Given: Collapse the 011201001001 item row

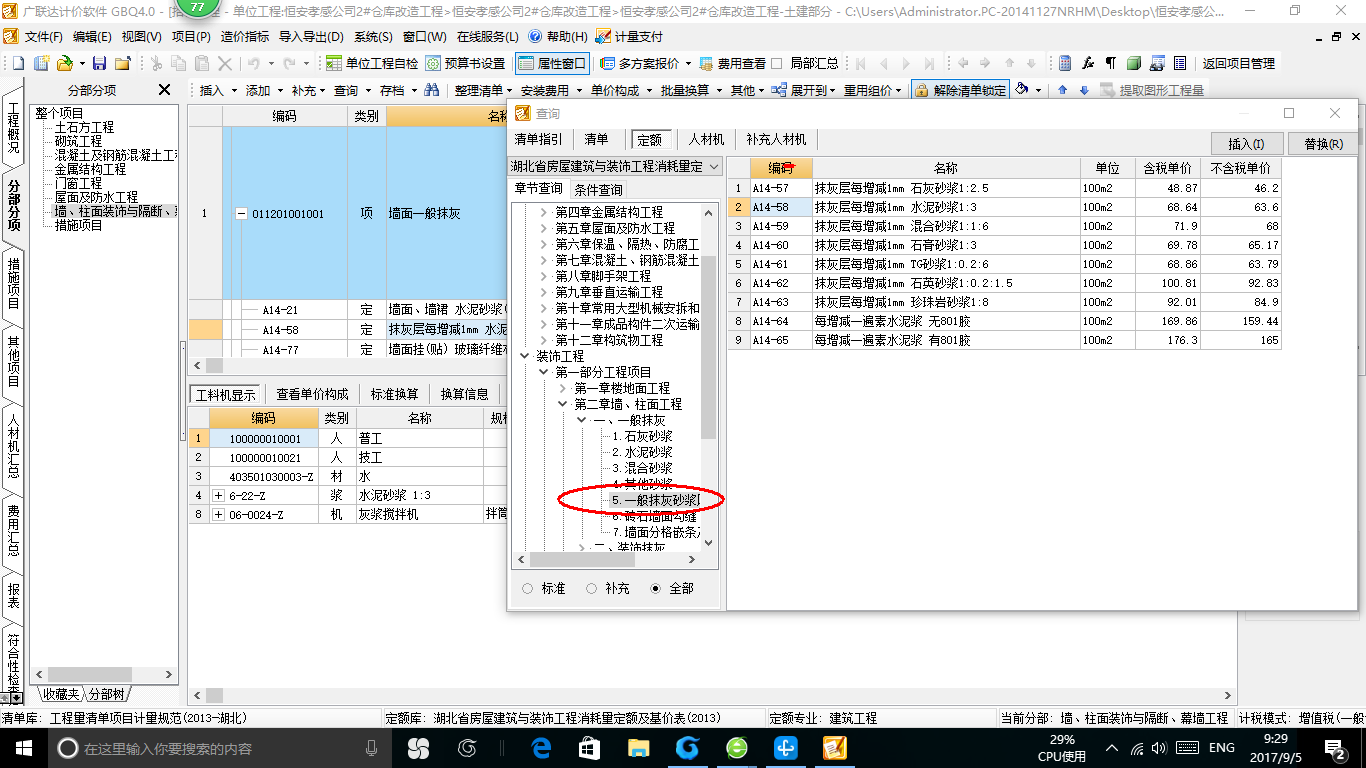Looking at the screenshot, I should 241,213.
